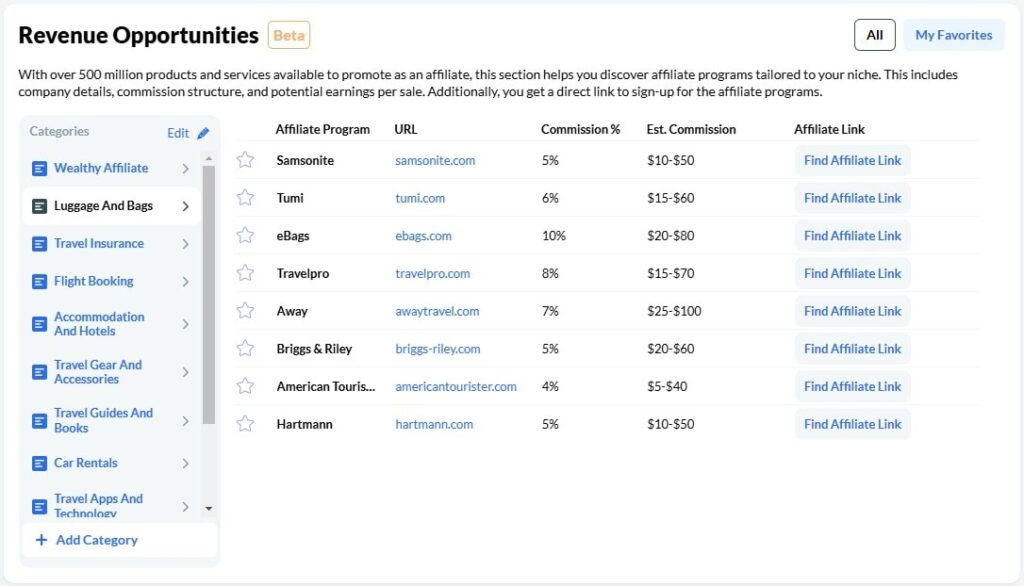The width and height of the screenshot is (1024, 586).
Task: Select the Wealthy Affiliate category
Action: pos(111,169)
